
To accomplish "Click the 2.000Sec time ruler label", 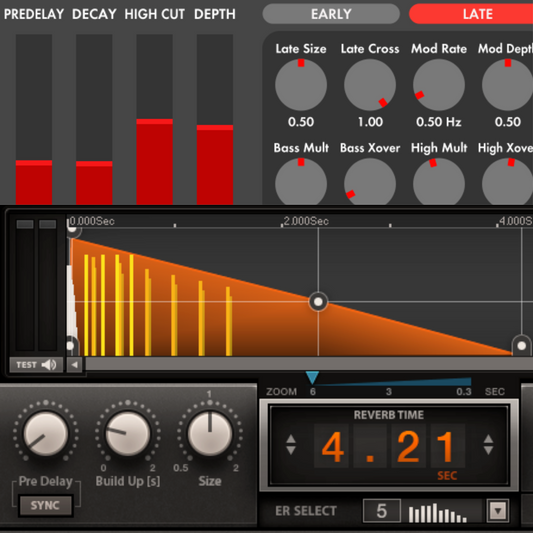I will (306, 221).
